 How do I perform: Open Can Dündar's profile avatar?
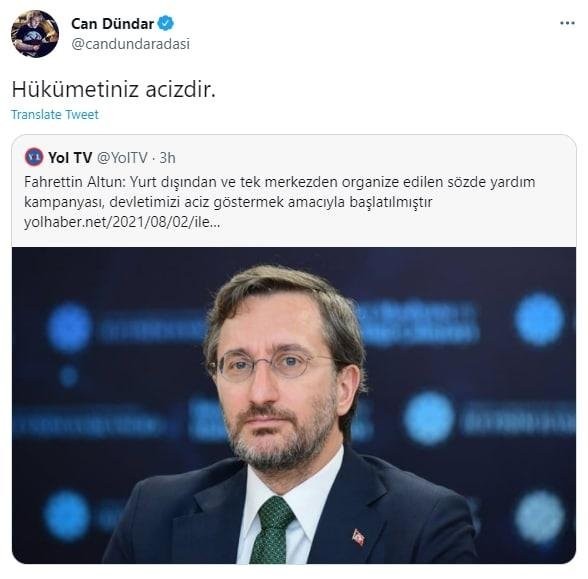point(35,34)
